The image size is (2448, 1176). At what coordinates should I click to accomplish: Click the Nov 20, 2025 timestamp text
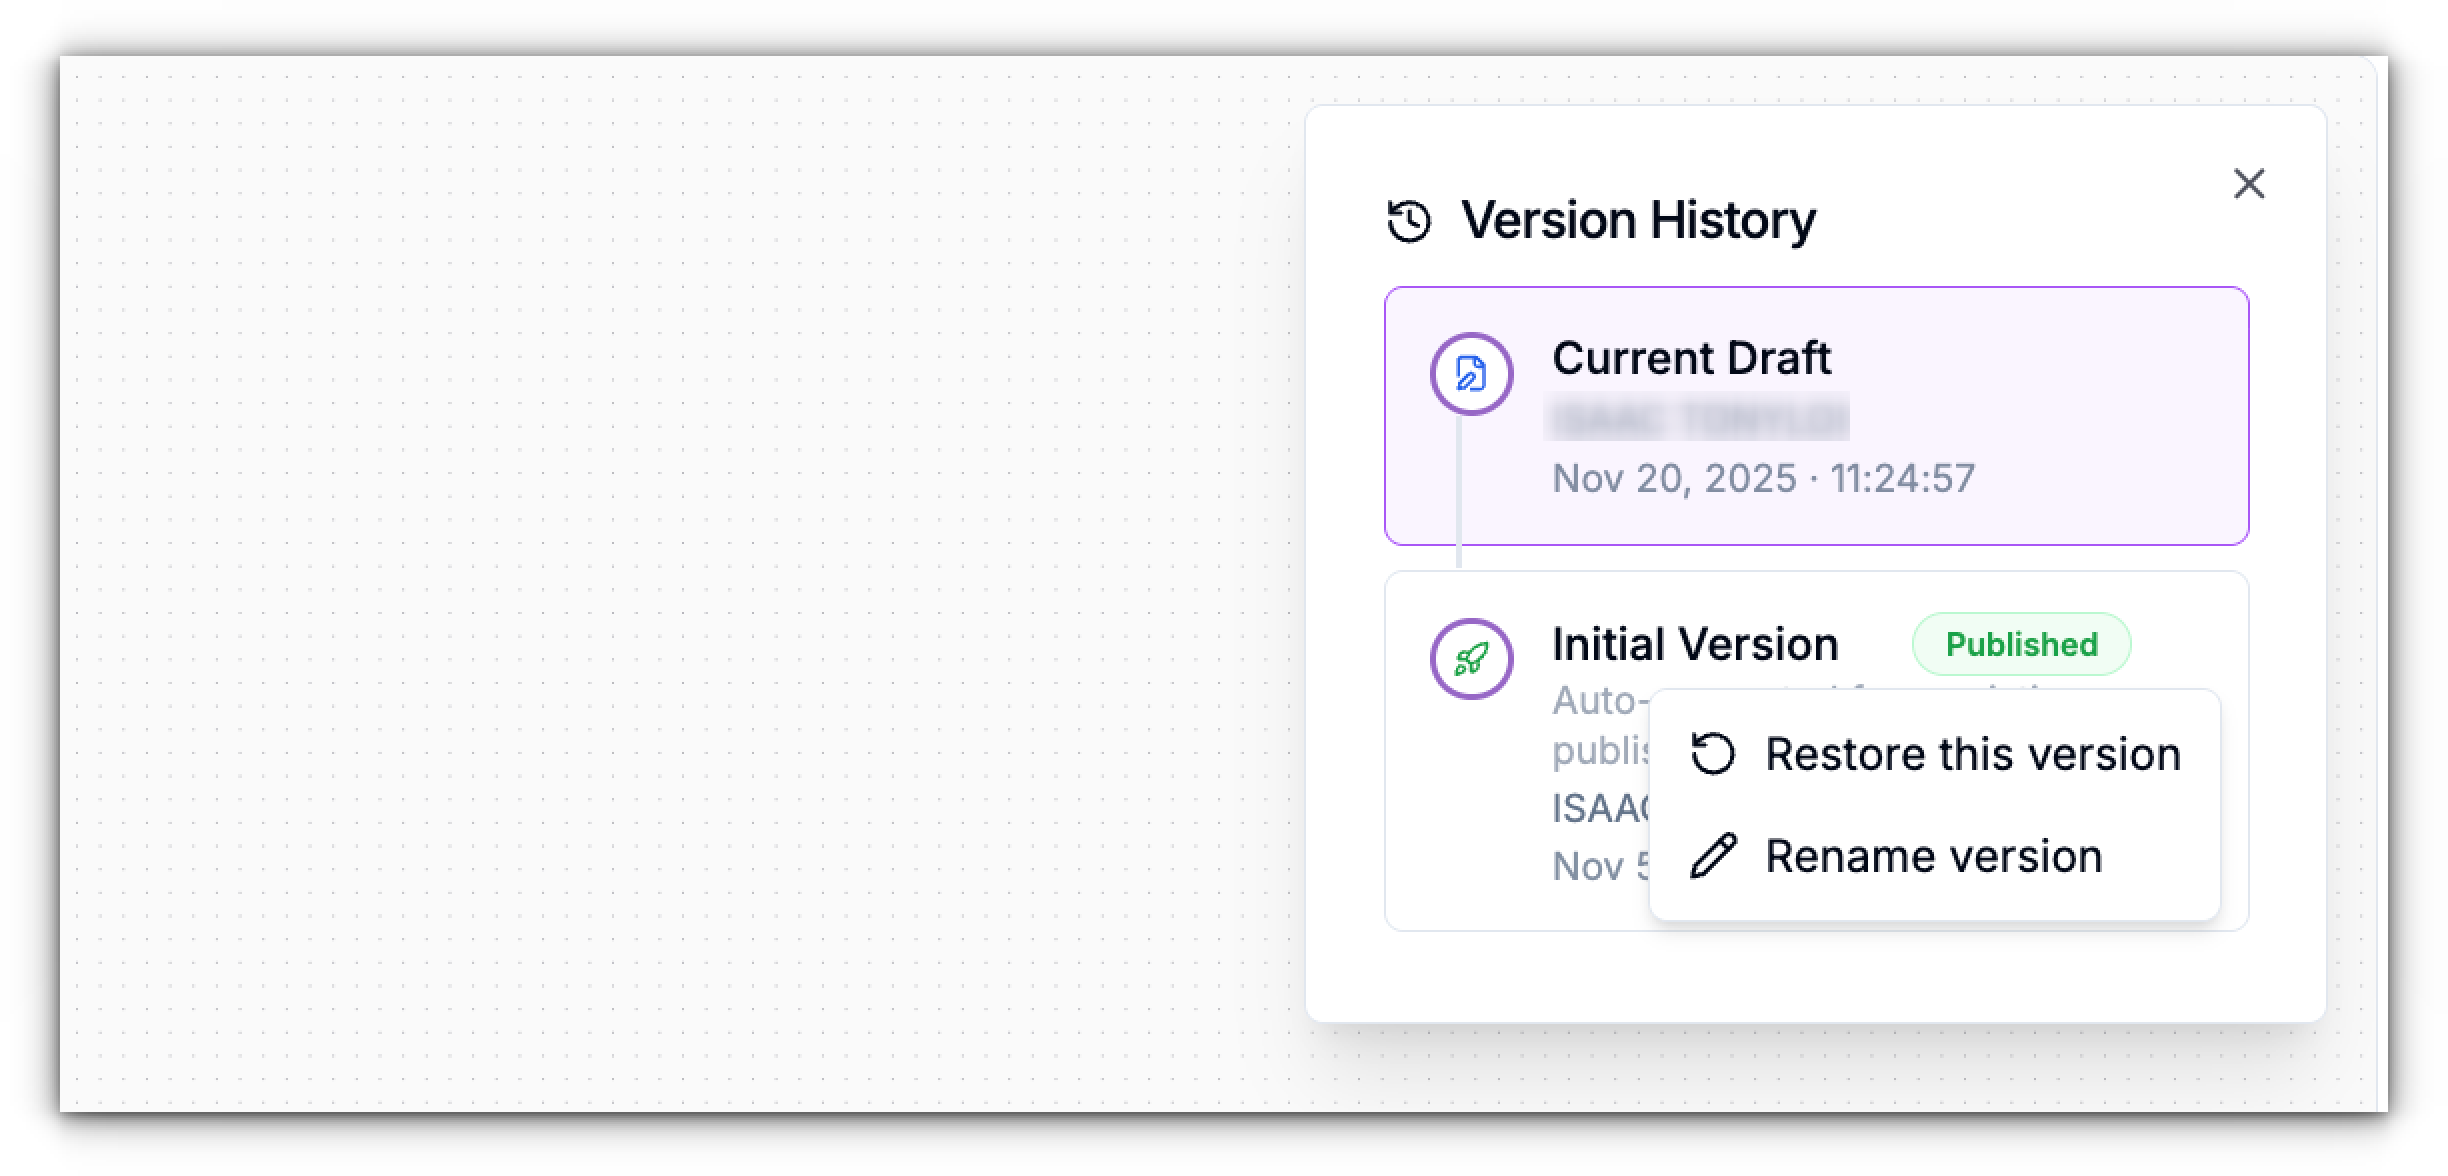[1765, 479]
